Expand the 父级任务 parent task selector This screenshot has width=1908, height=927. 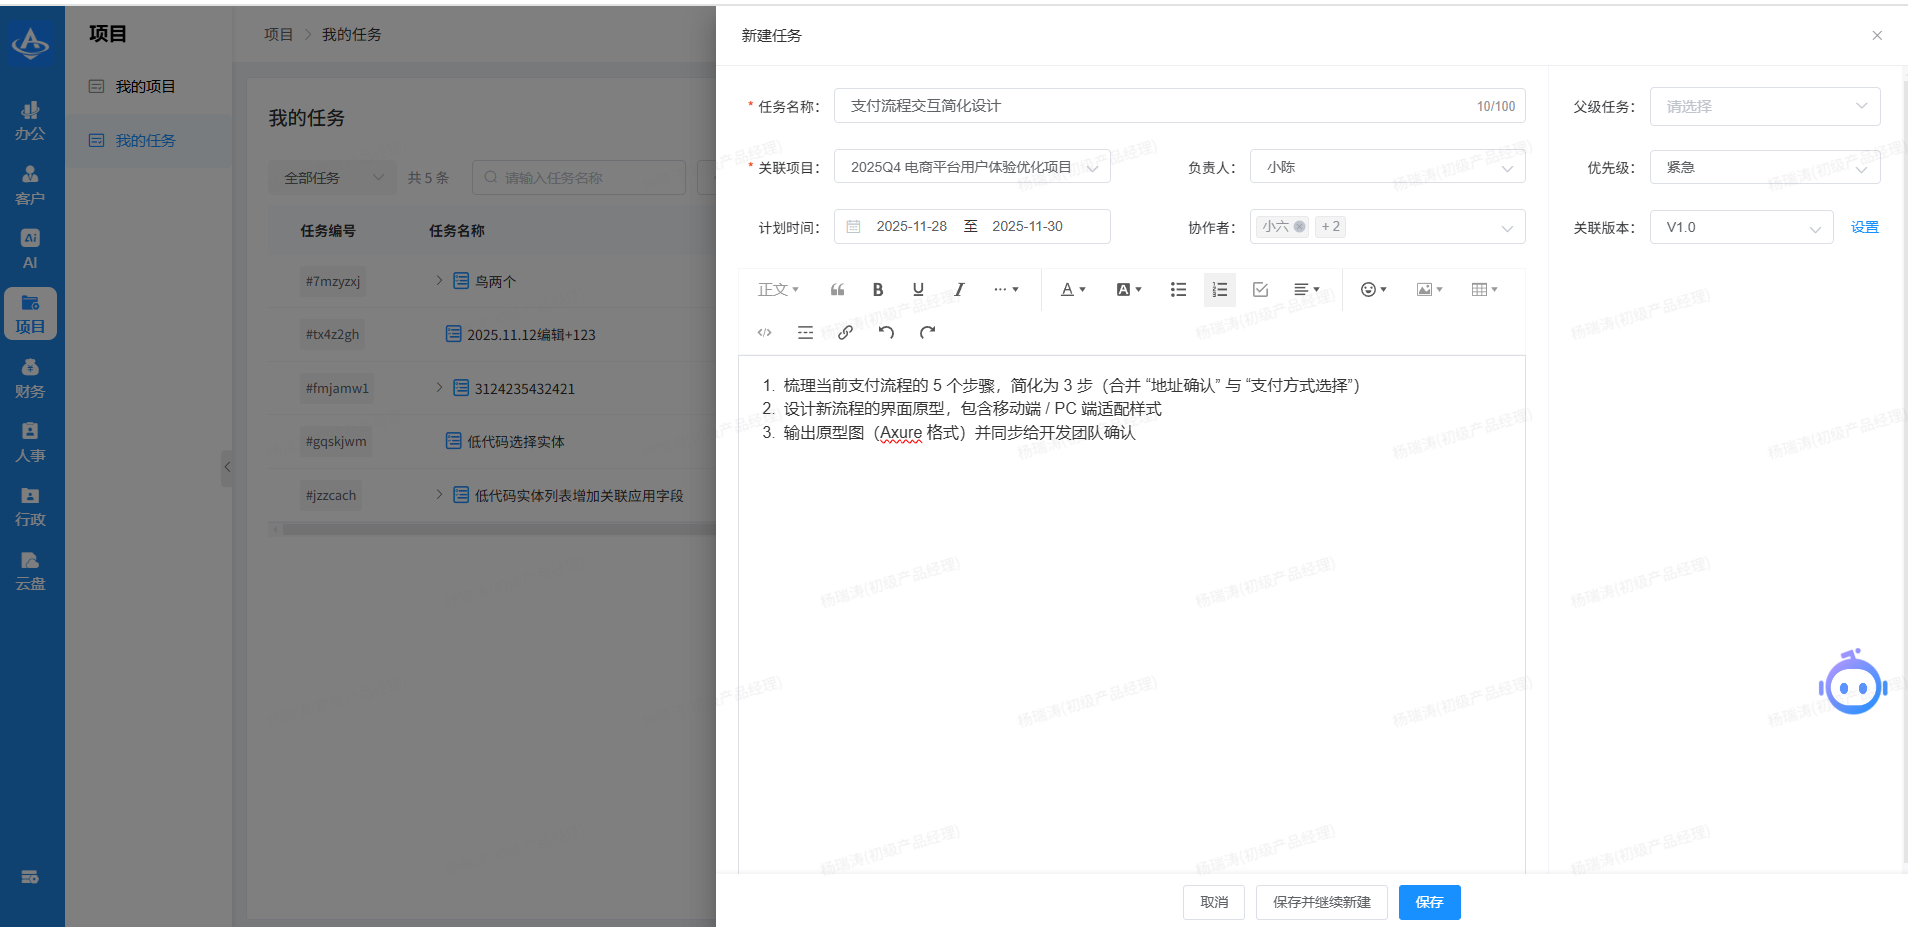click(x=1764, y=107)
